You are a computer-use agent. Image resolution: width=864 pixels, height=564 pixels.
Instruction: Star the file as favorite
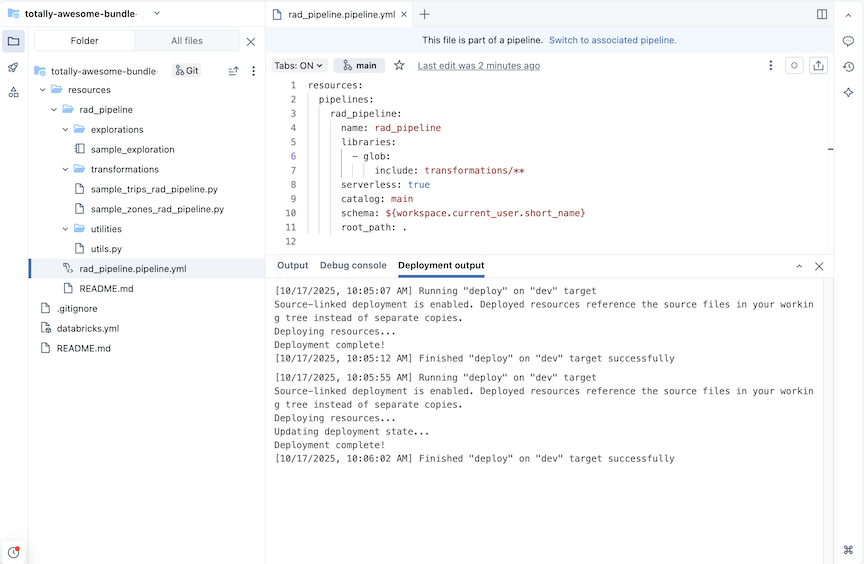coord(399,65)
